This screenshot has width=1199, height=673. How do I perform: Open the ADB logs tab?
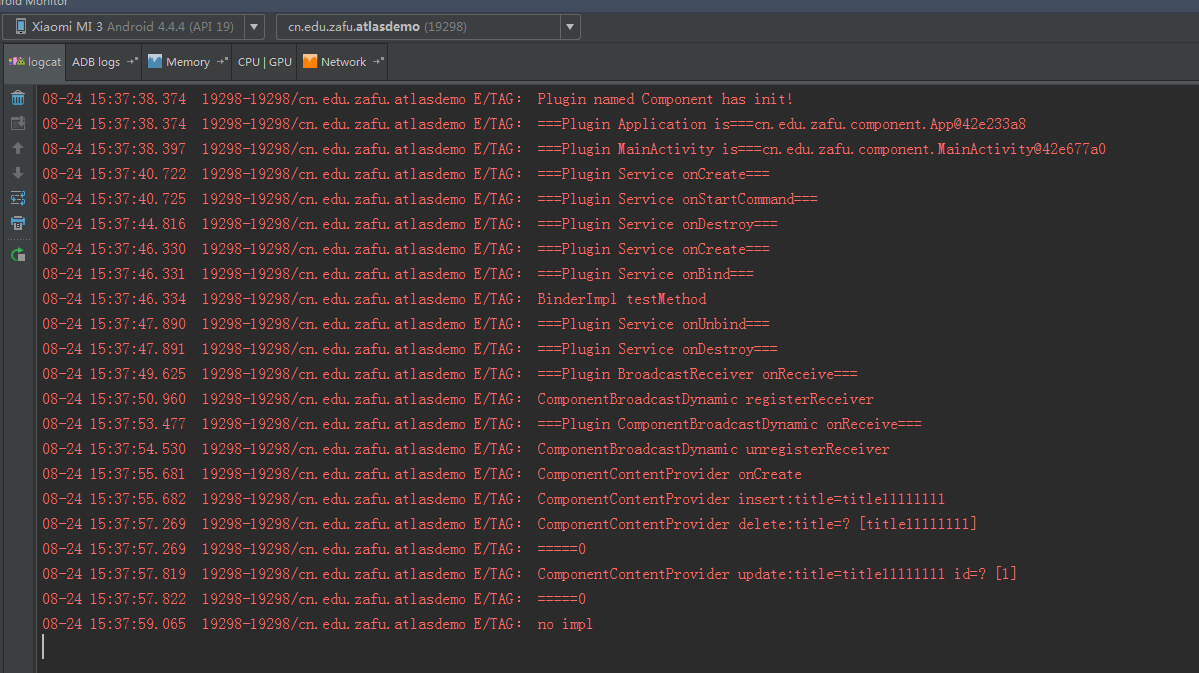(96, 62)
